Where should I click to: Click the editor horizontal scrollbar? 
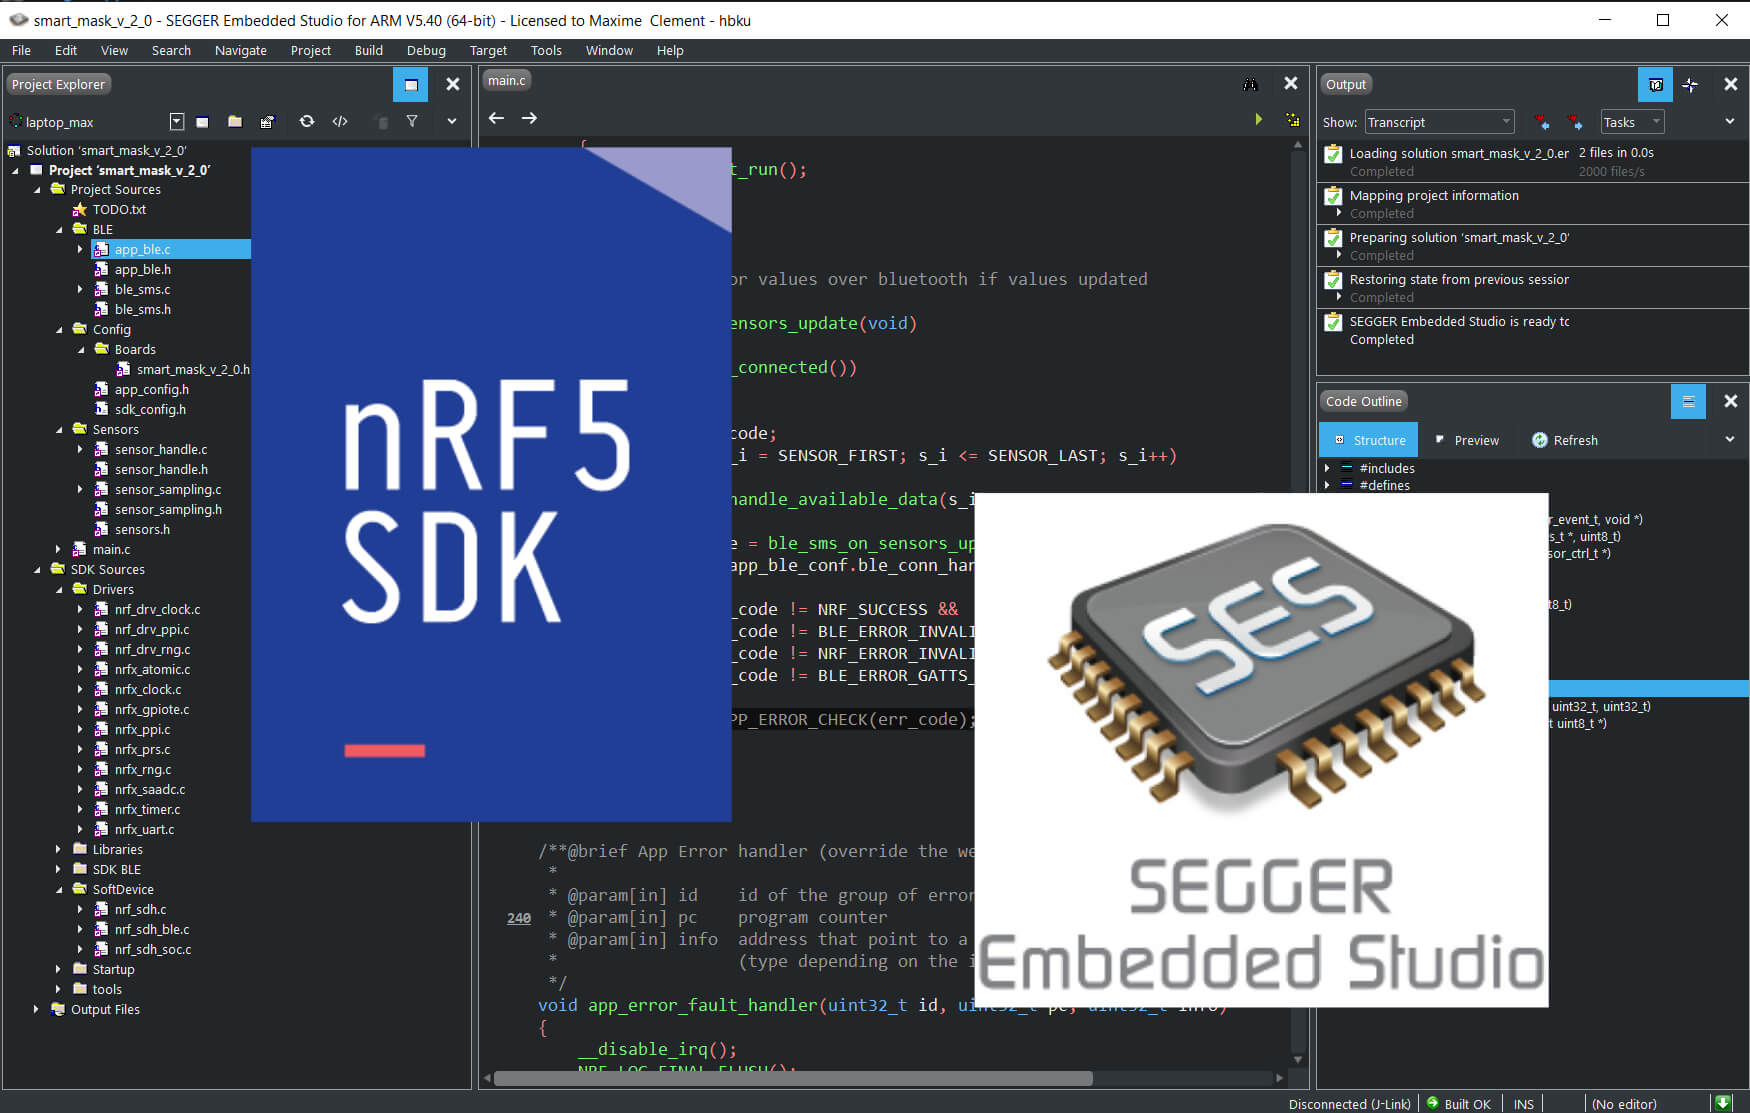pyautogui.click(x=793, y=1078)
